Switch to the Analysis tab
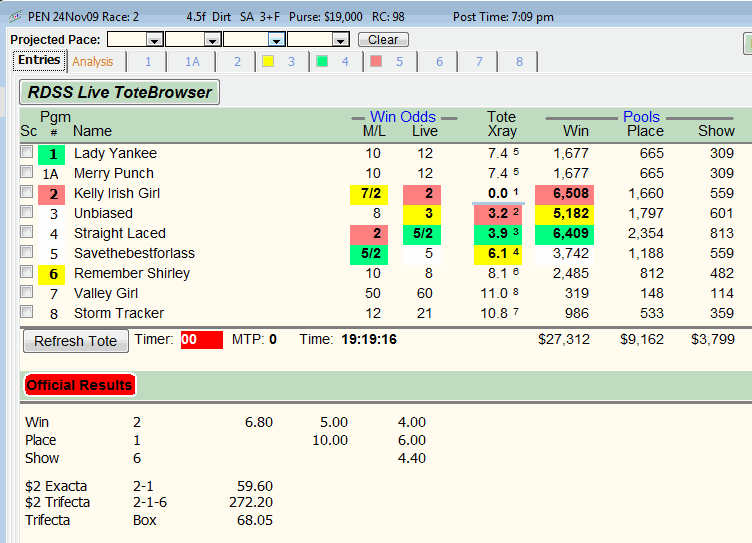 (93, 62)
